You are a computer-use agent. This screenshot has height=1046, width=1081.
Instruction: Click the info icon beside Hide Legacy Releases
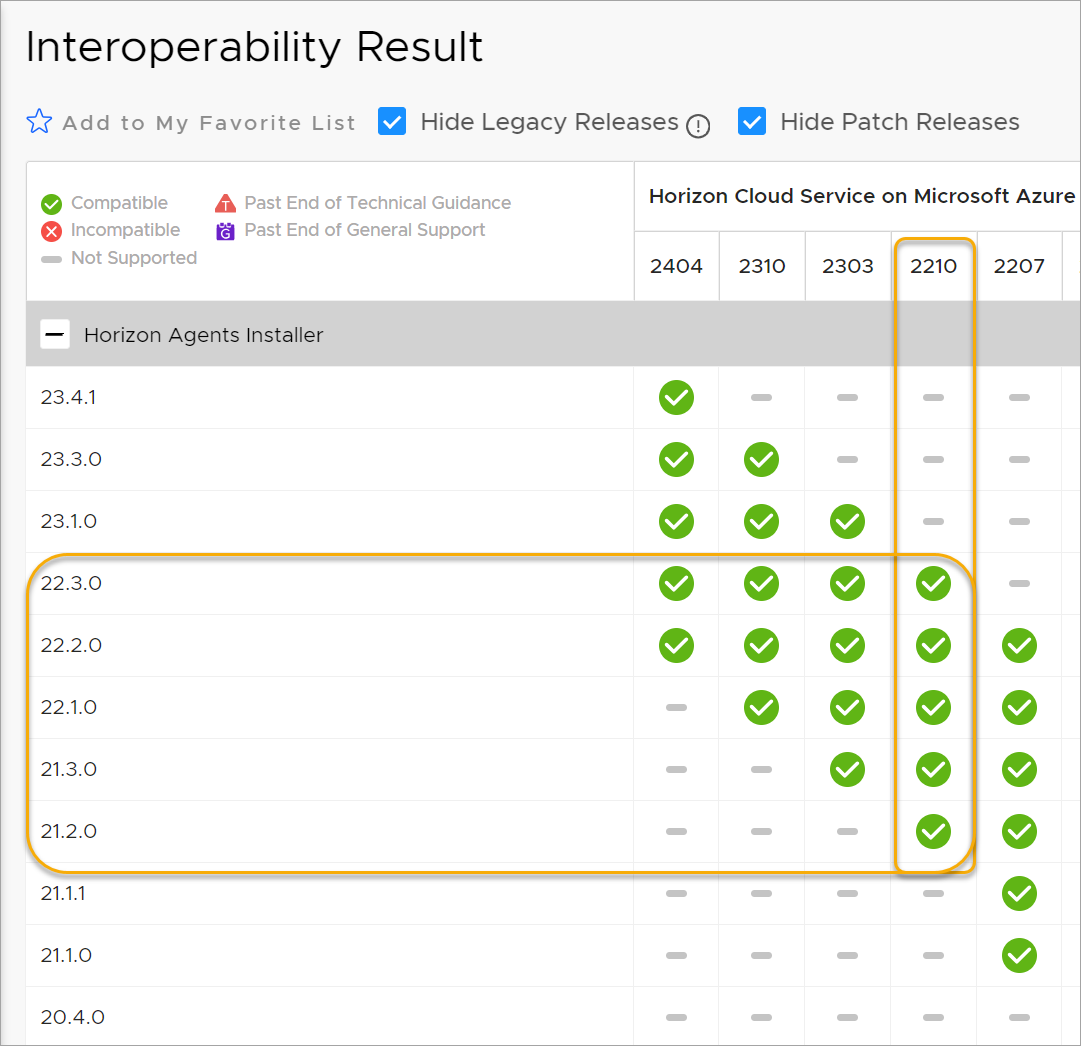pos(698,125)
